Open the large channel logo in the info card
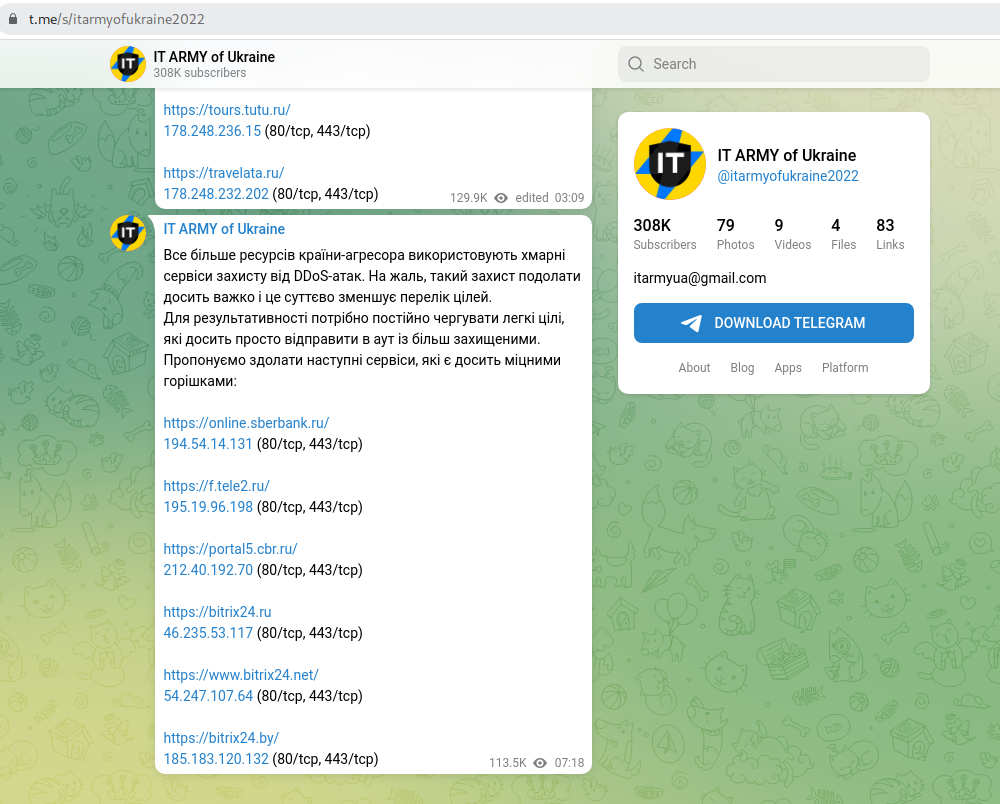 coord(670,164)
